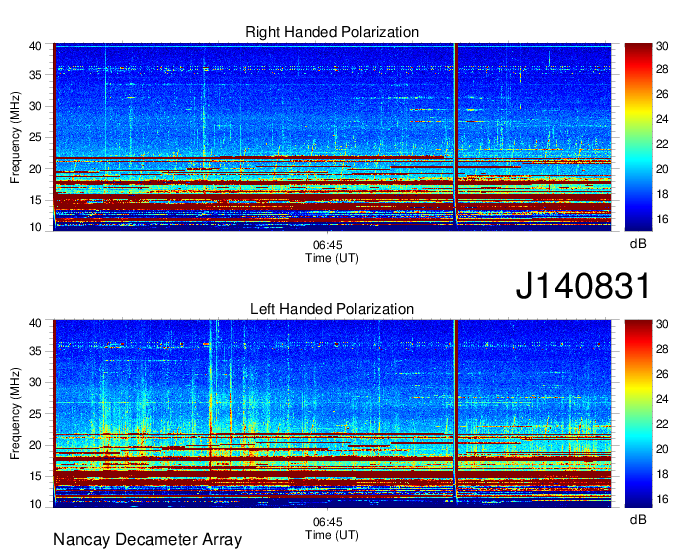680x552 pixels.
Task: Click the Right Handed Polarization spectrogram image
Action: point(332,137)
